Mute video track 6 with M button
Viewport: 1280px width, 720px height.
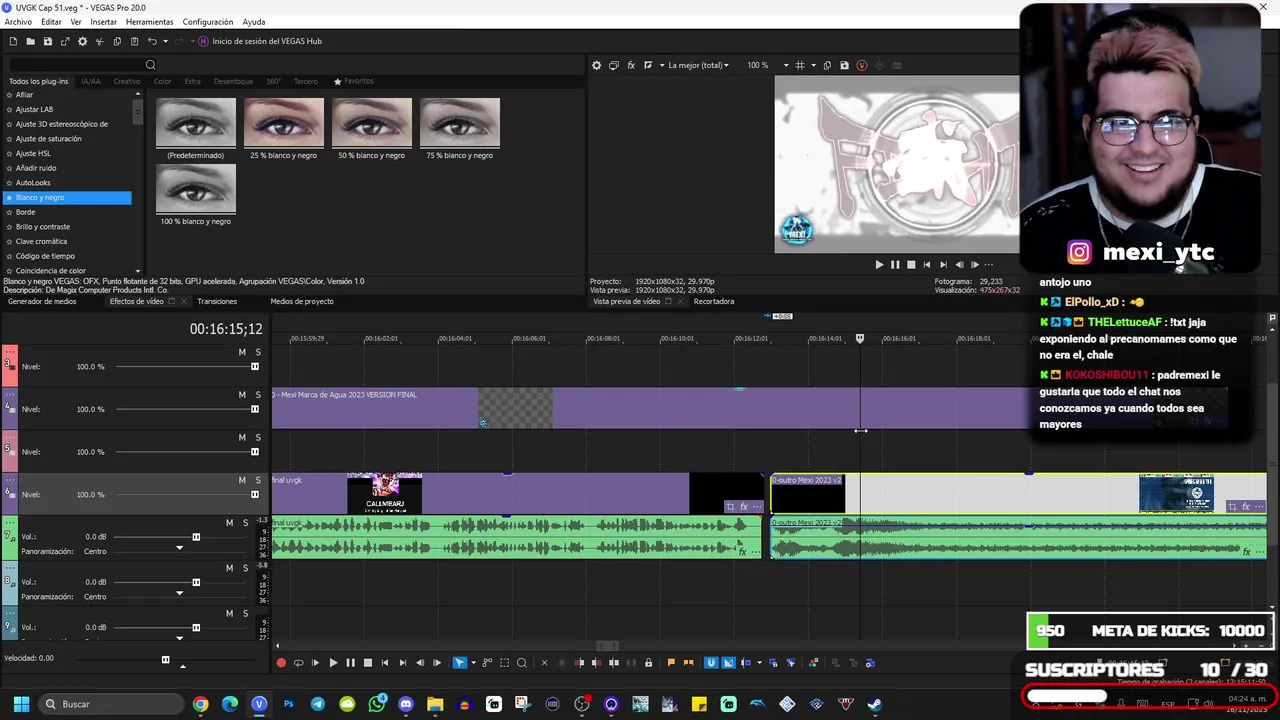tap(242, 480)
